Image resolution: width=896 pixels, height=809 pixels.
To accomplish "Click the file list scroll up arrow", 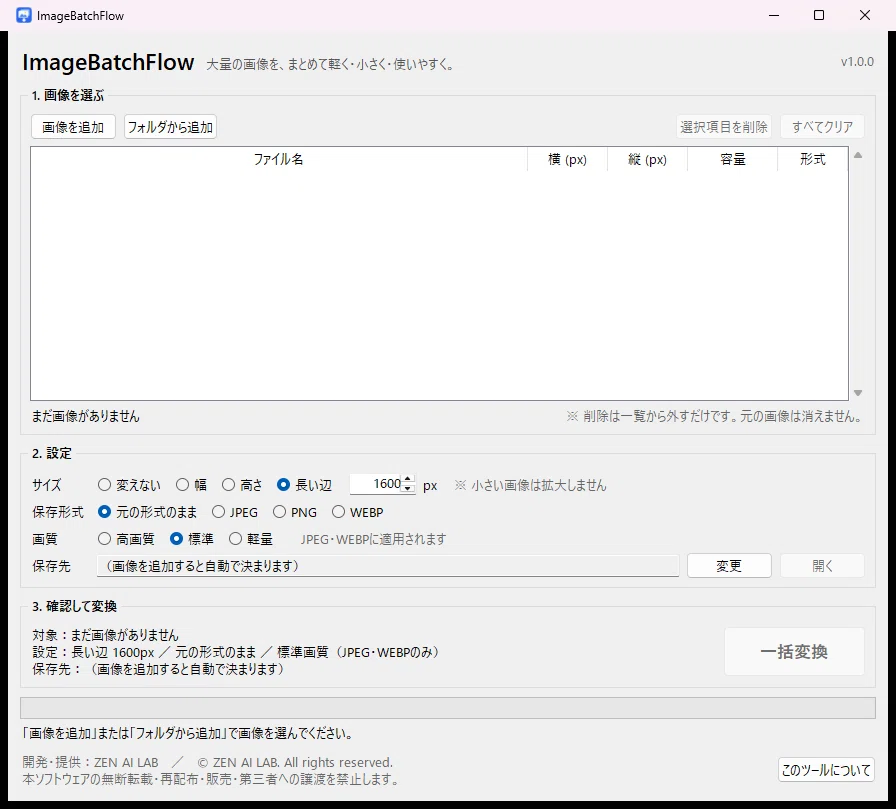I will (x=858, y=155).
